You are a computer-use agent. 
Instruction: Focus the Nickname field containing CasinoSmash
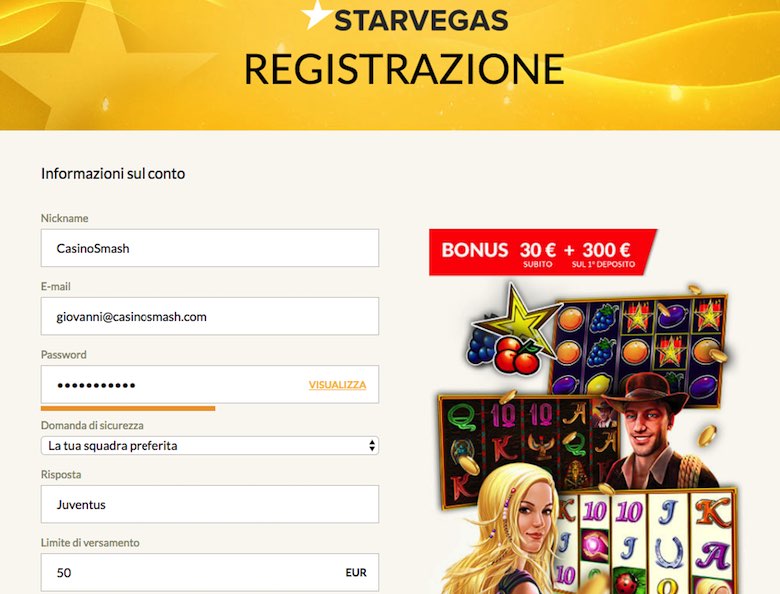point(209,248)
